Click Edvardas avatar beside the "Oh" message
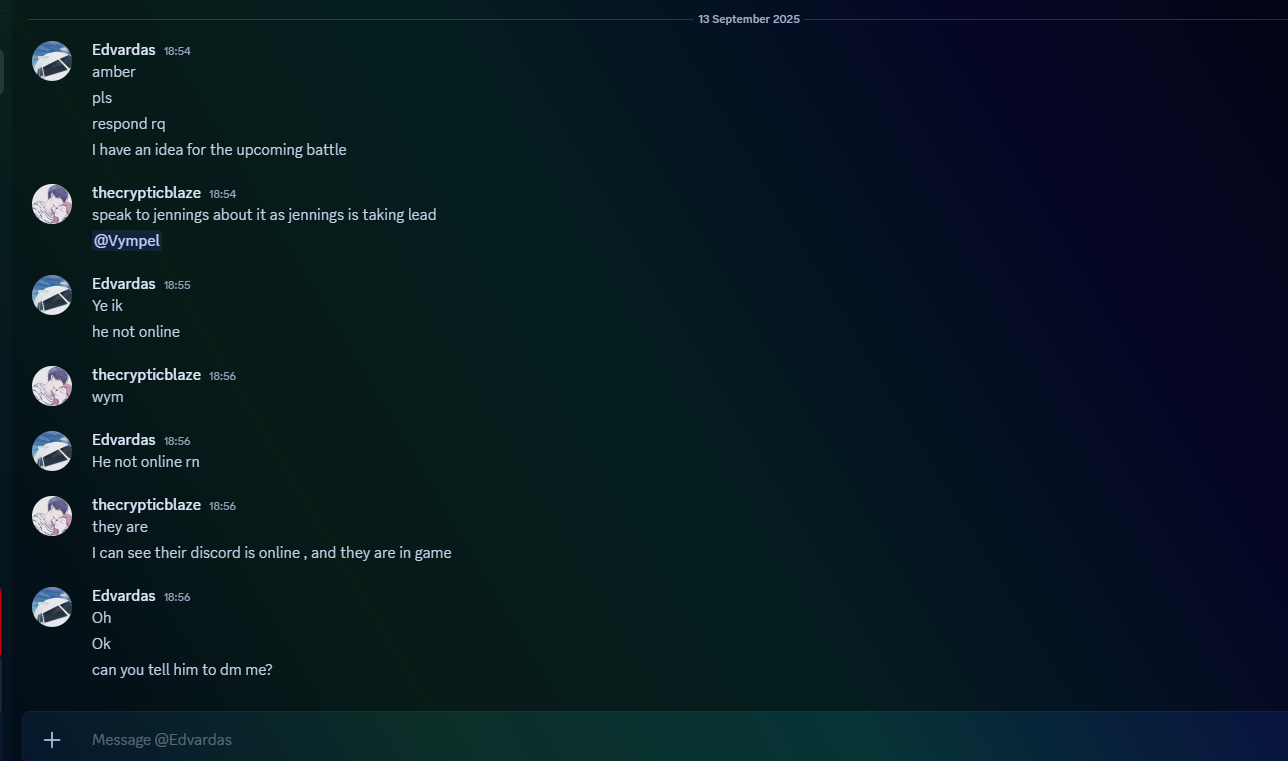The width and height of the screenshot is (1288, 761). pos(52,607)
